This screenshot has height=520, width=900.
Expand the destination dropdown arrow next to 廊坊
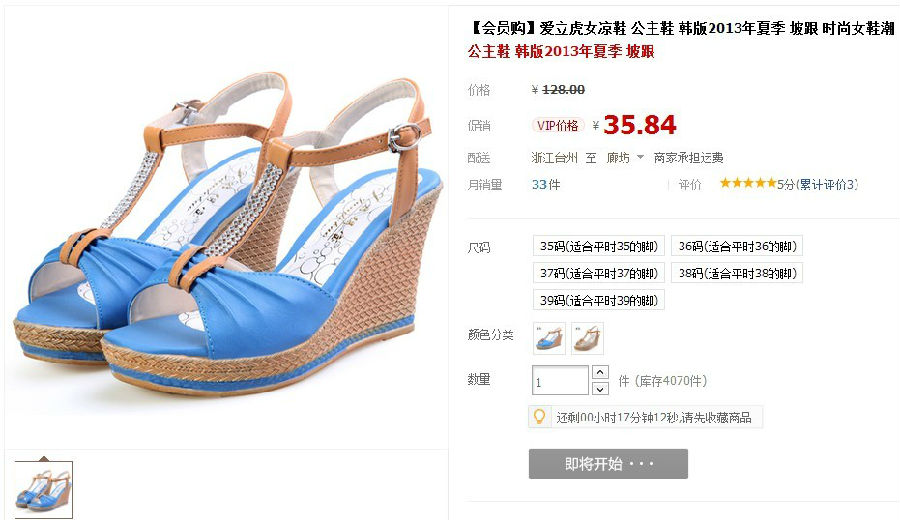pyautogui.click(x=640, y=157)
